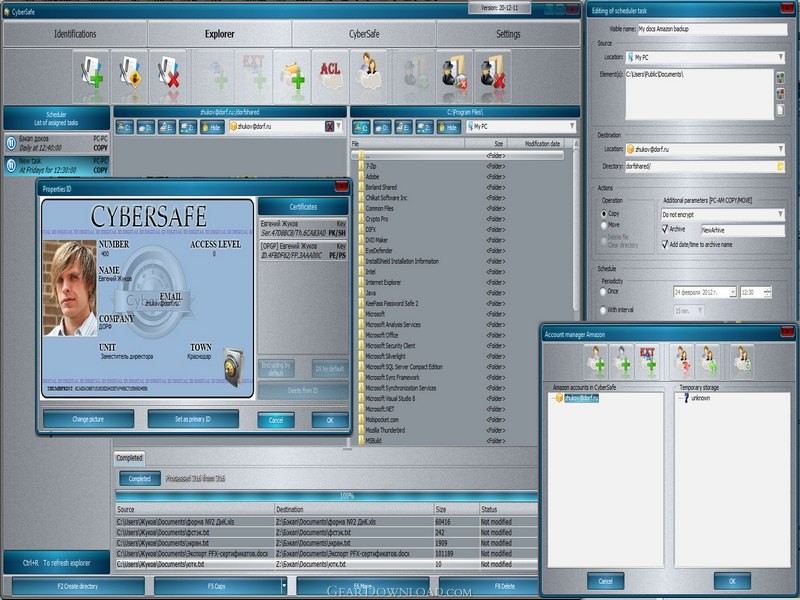The height and width of the screenshot is (600, 800).
Task: Switch to the Identifications tab
Action: pos(75,34)
